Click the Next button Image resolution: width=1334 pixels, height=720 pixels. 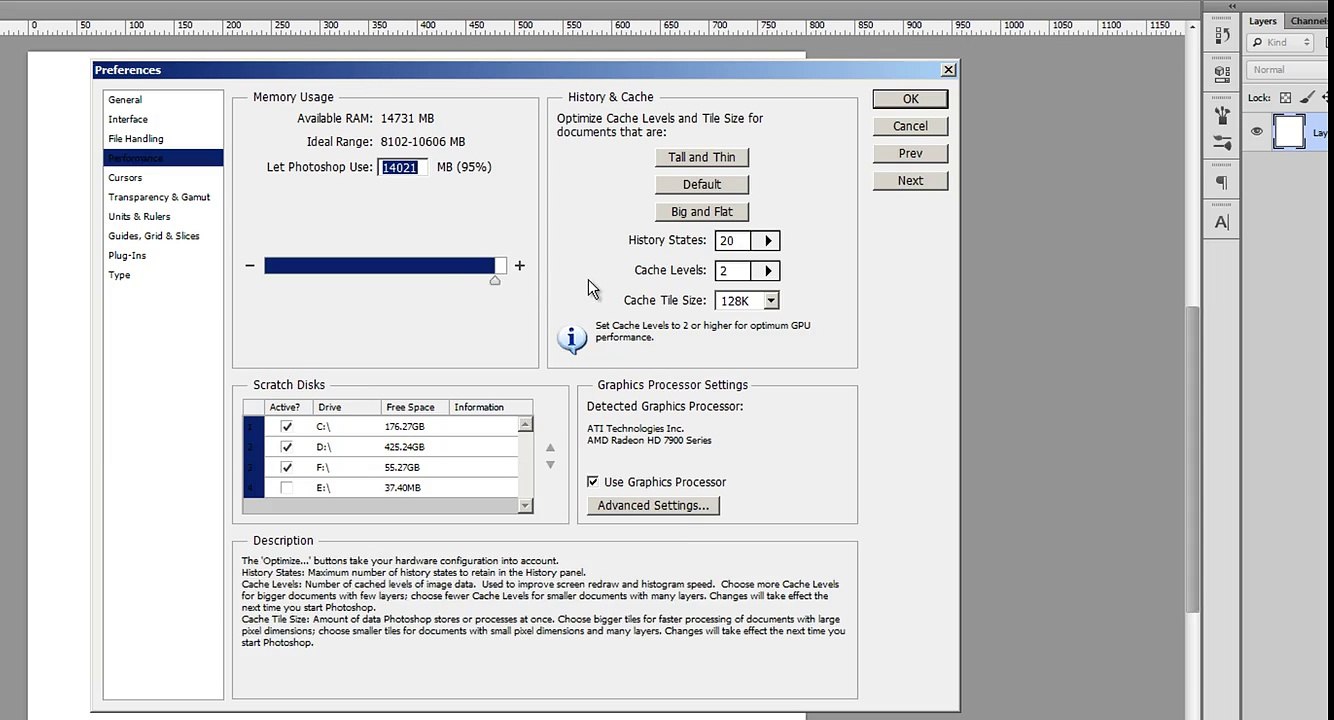[x=910, y=181]
